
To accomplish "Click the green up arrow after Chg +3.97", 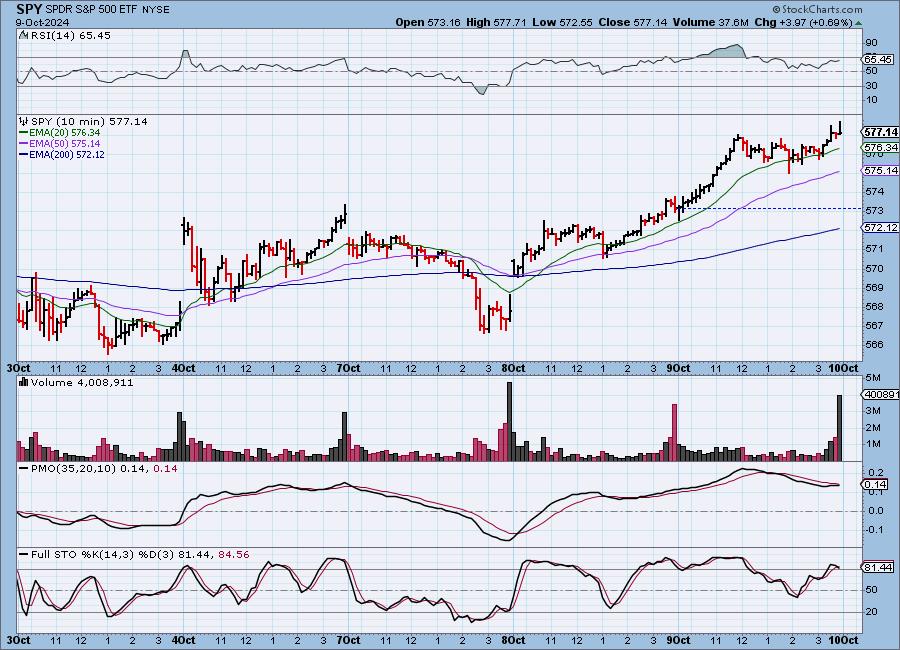I will coord(858,23).
